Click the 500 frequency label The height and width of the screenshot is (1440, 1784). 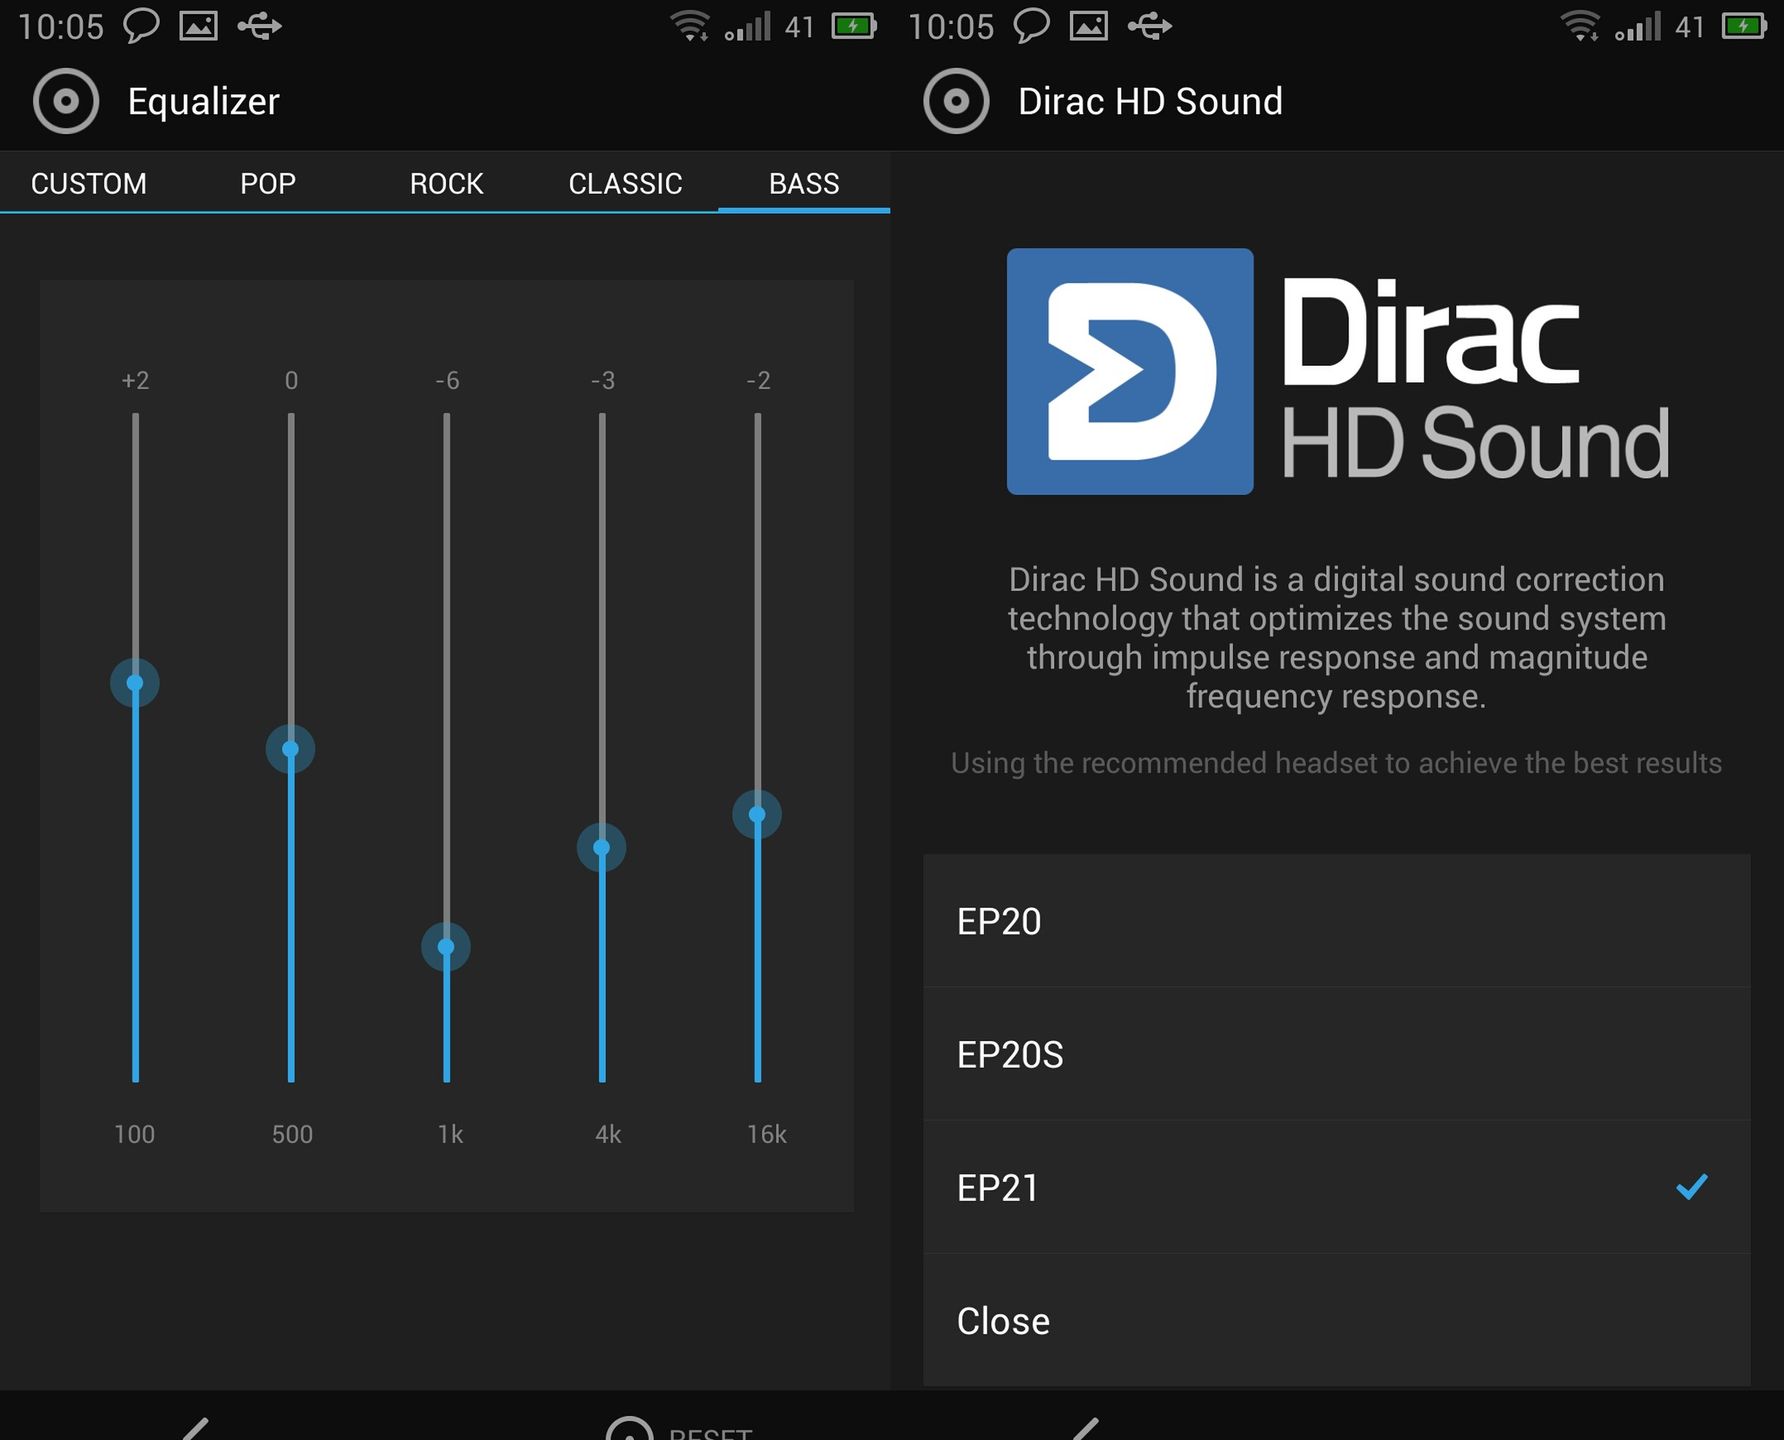(292, 1134)
